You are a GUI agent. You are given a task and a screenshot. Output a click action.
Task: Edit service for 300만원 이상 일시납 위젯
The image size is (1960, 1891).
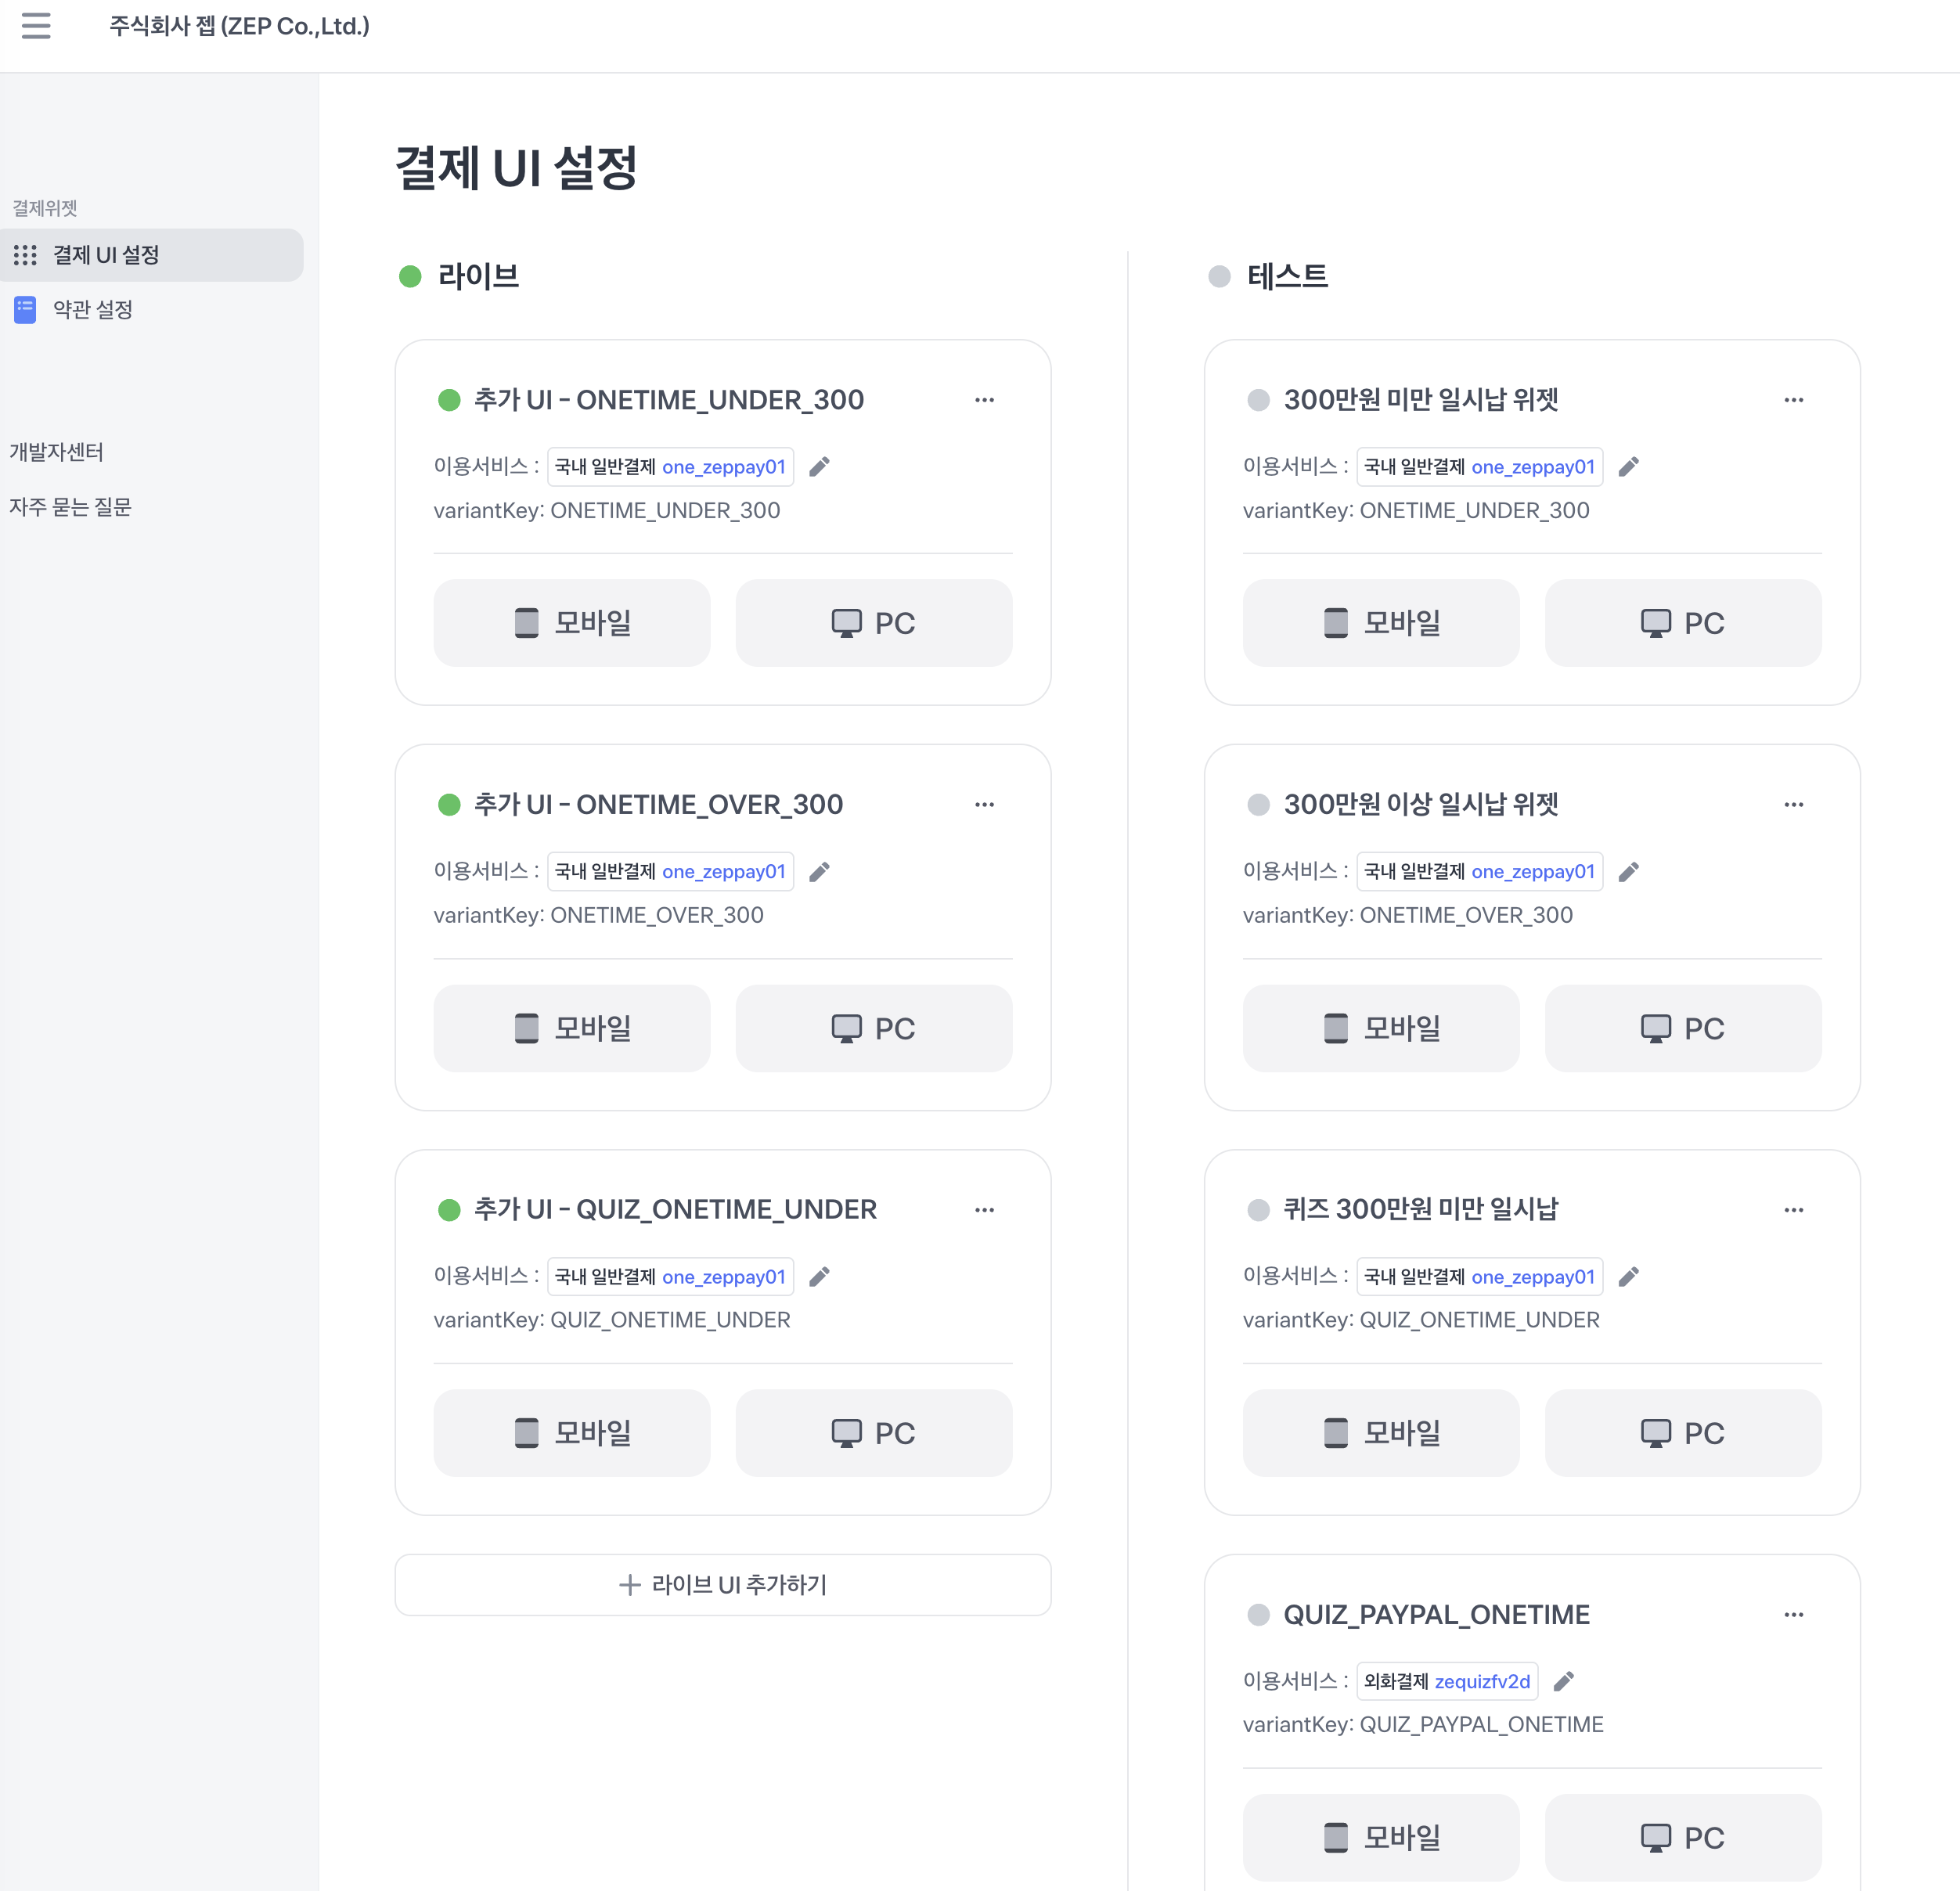1628,872
